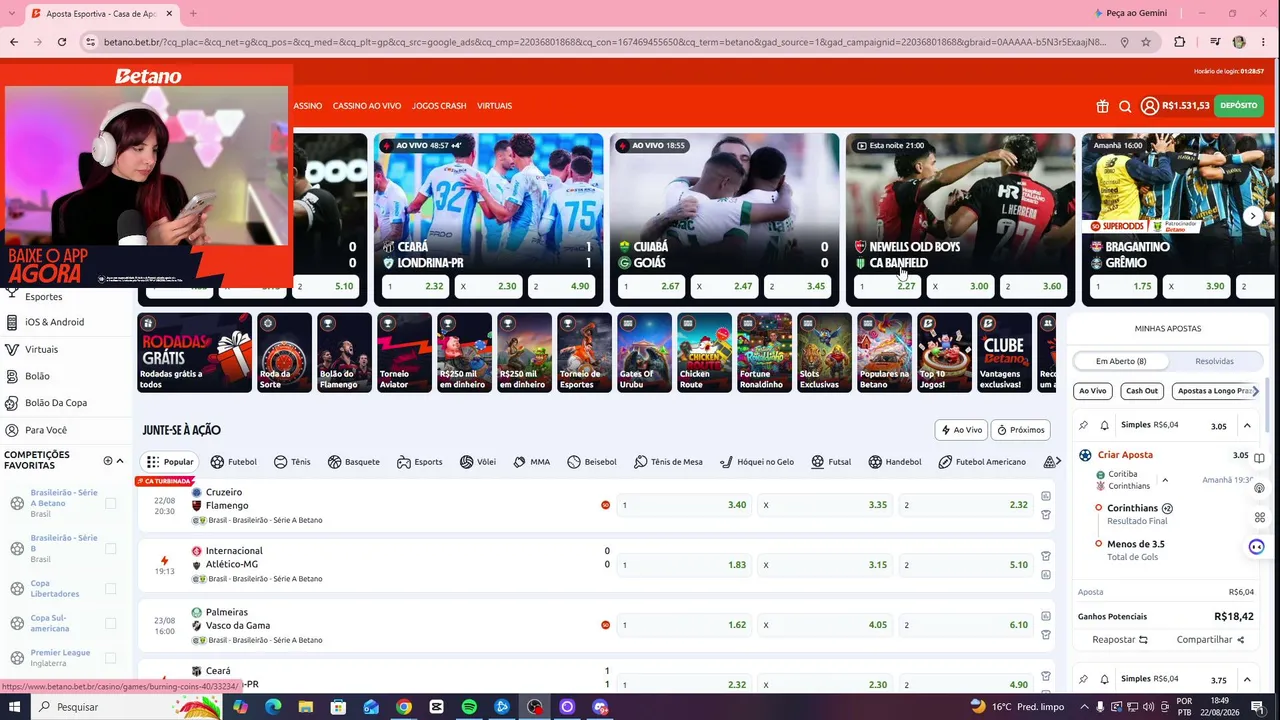Click the bell on the 3.75 Simples bet
The image size is (1280, 720).
pyautogui.click(x=1105, y=679)
